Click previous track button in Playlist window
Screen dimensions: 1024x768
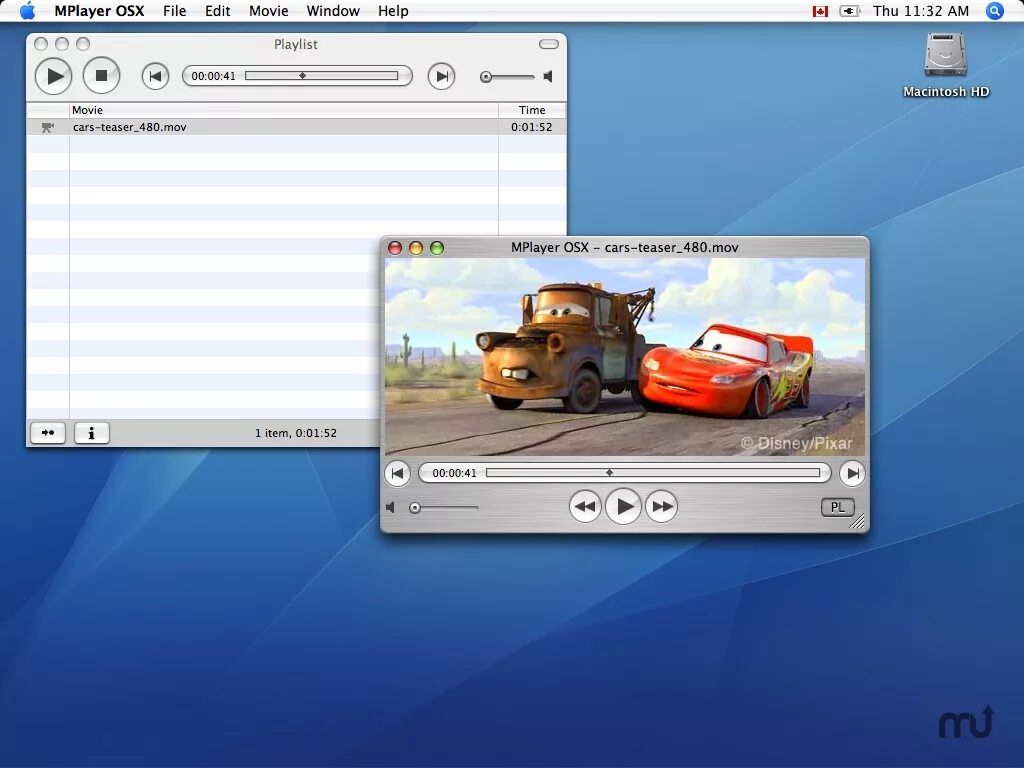tap(155, 76)
